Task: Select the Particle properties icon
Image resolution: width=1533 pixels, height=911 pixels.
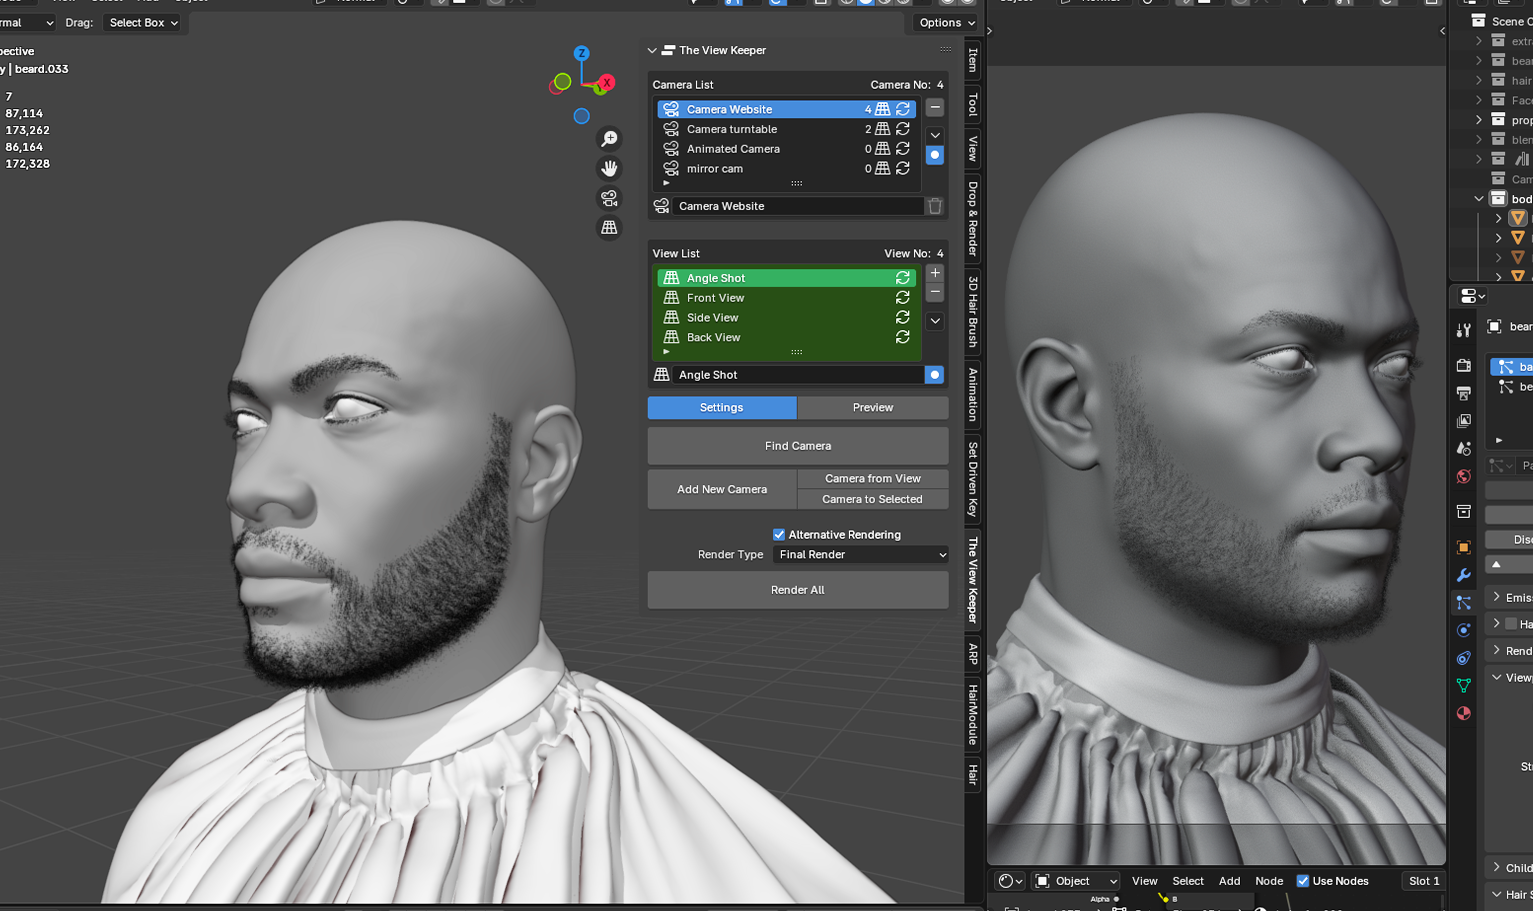Action: 1464,602
